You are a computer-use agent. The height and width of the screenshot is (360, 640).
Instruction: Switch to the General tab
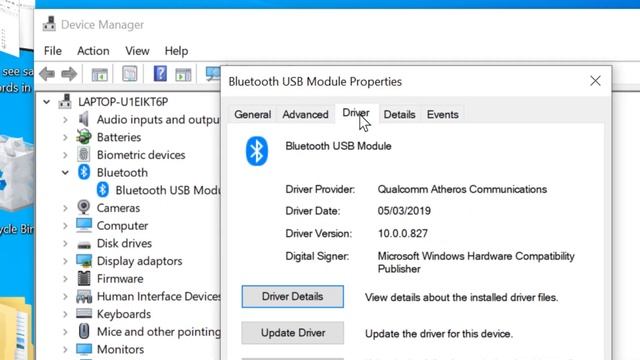click(x=253, y=114)
